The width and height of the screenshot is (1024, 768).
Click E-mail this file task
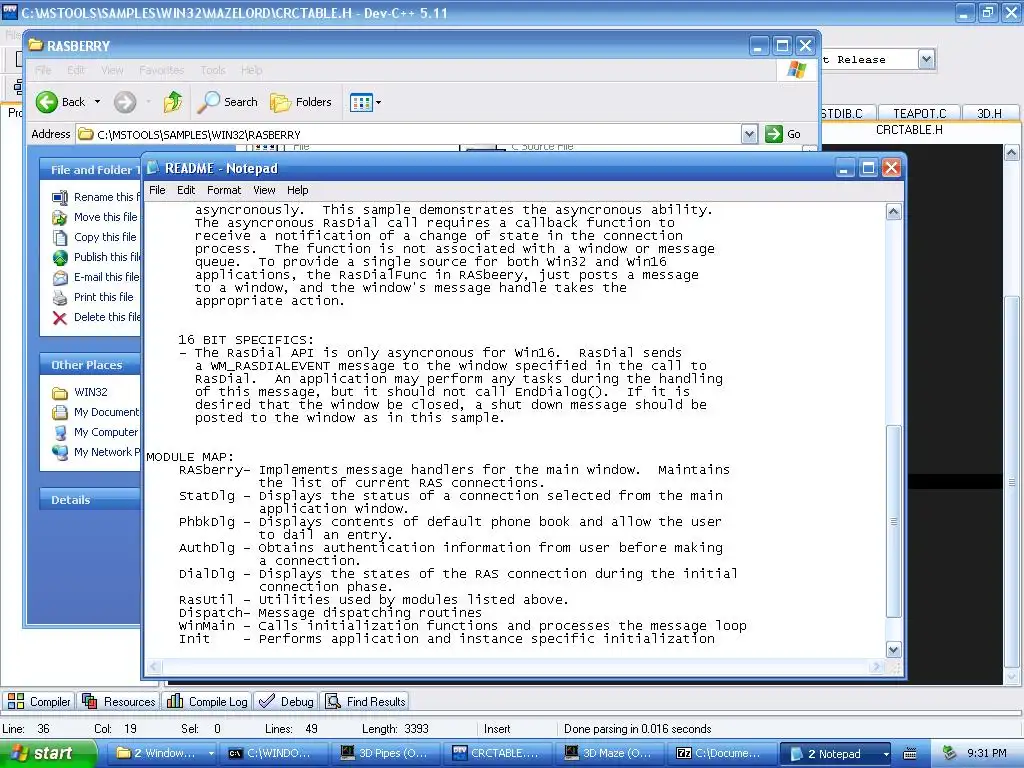(x=106, y=277)
